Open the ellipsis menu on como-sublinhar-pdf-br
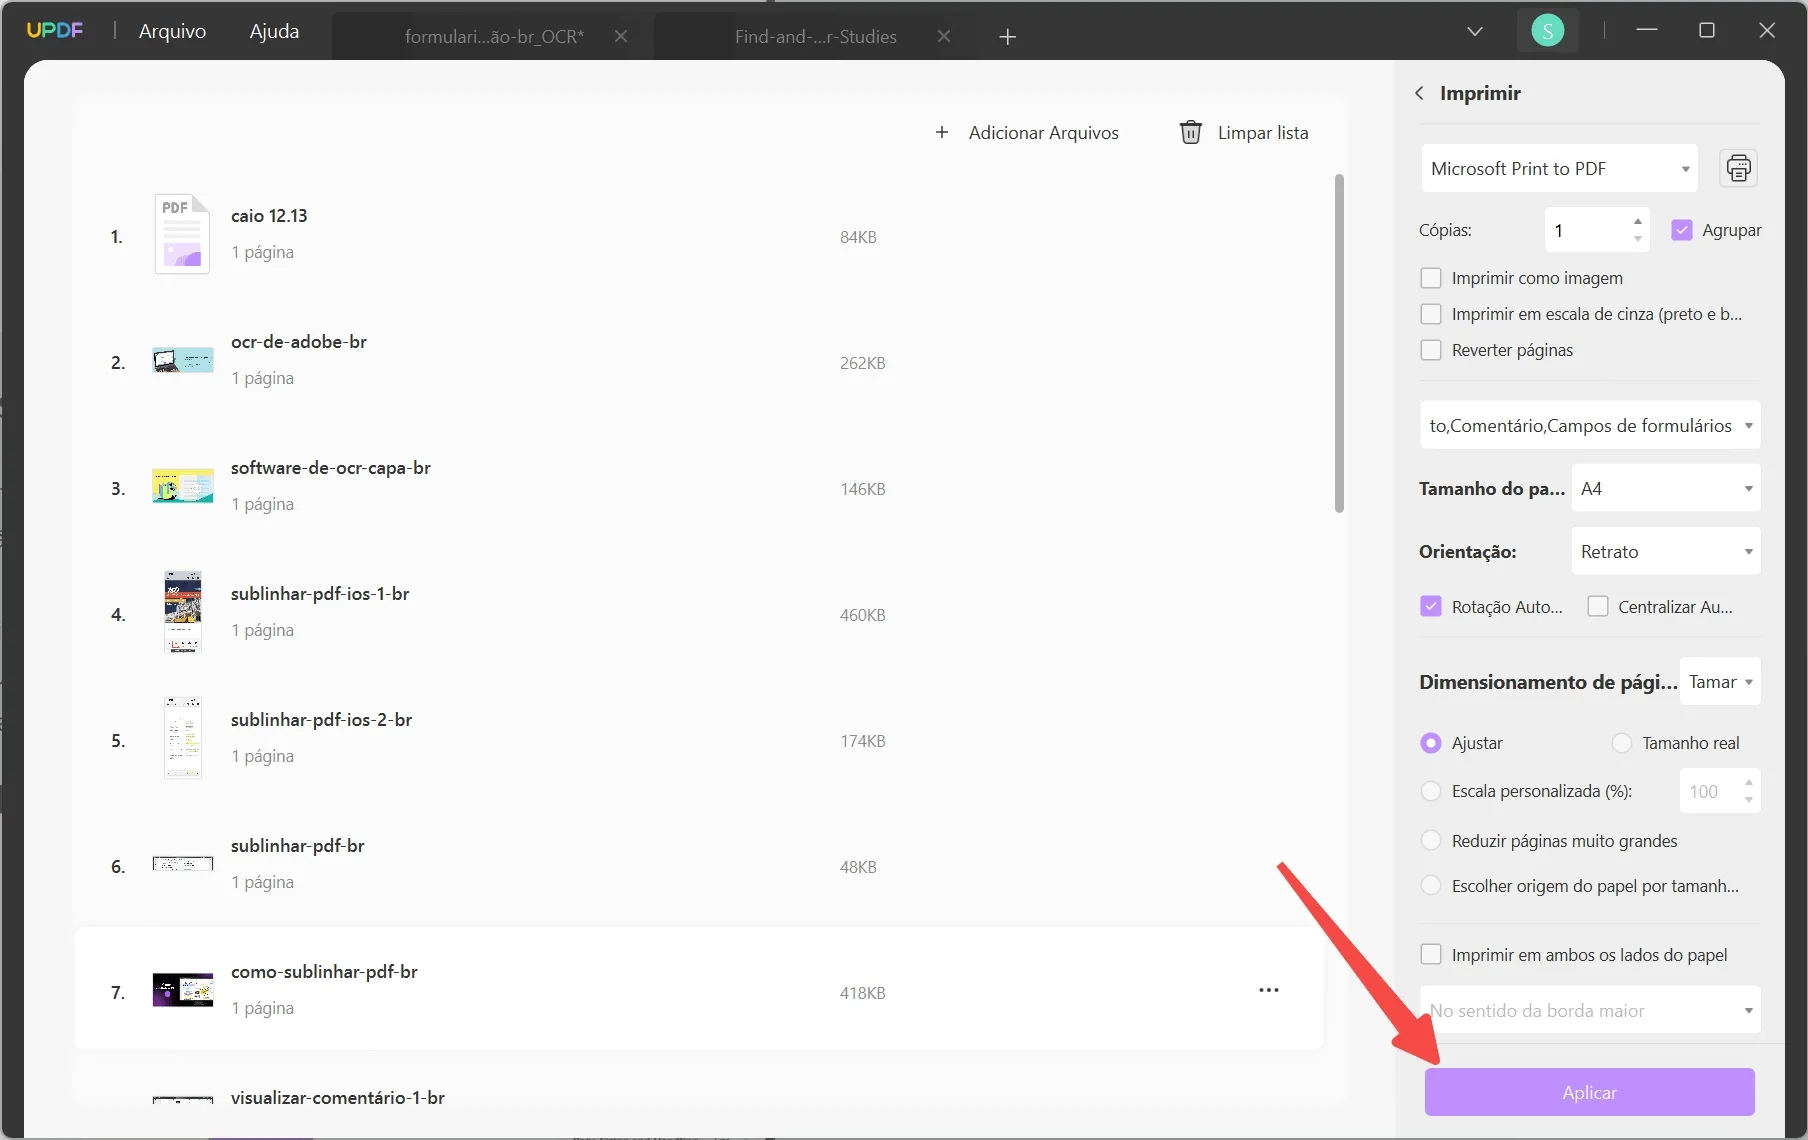The image size is (1808, 1140). click(x=1267, y=989)
